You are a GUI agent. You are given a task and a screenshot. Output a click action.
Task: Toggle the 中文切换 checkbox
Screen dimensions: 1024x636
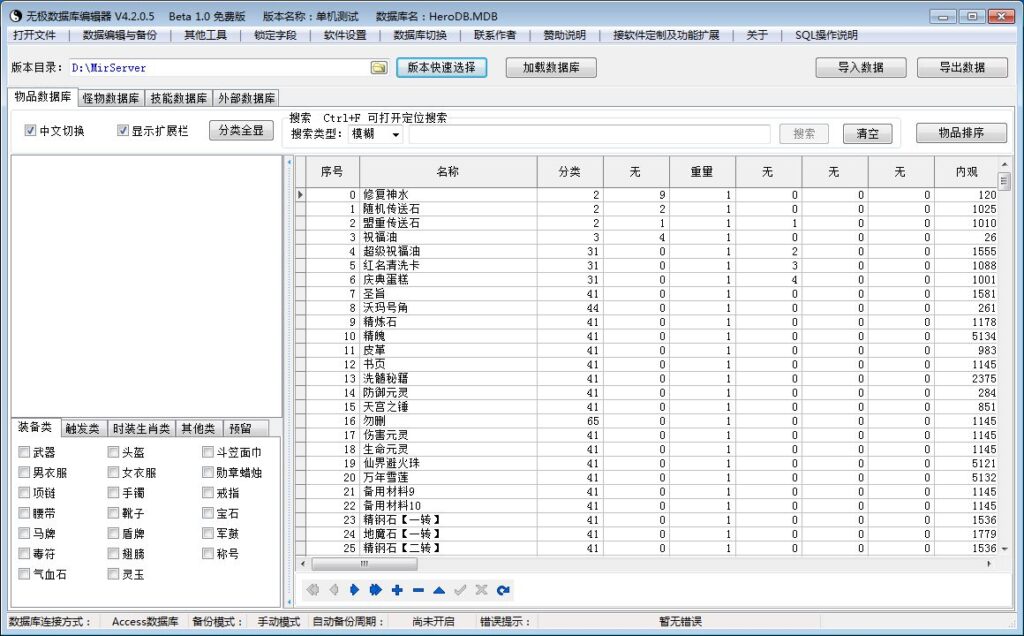pyautogui.click(x=31, y=131)
